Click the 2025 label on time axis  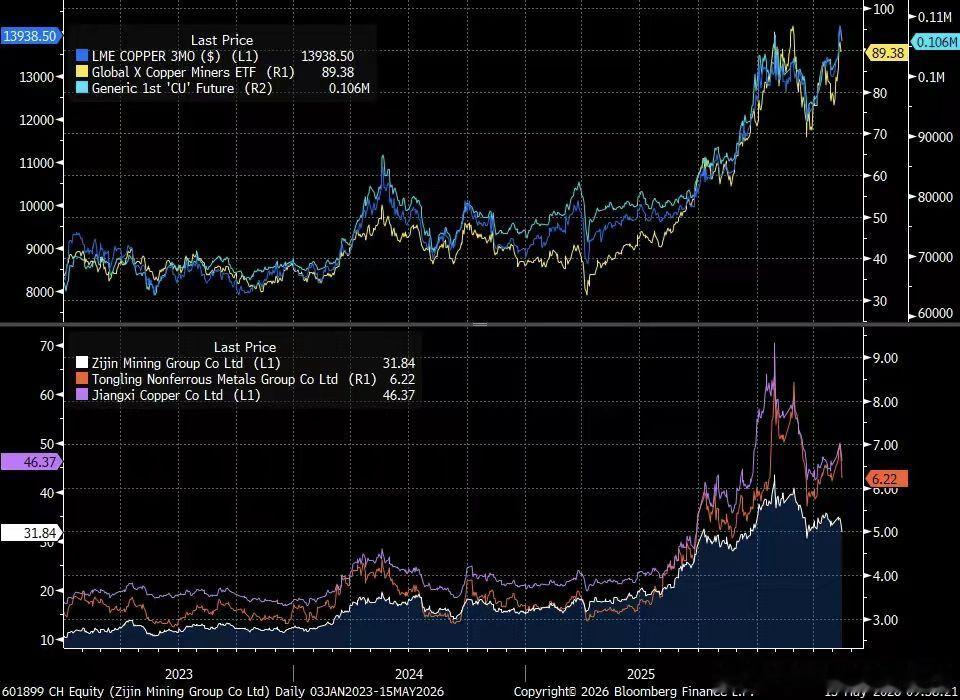[x=641, y=674]
